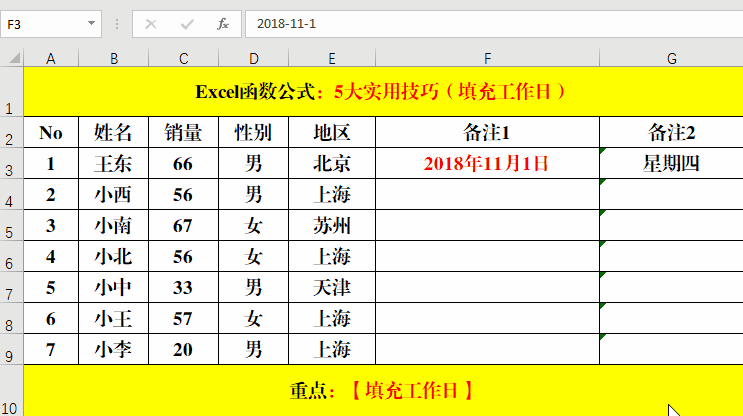
Task: Select column C header
Action: click(x=184, y=58)
